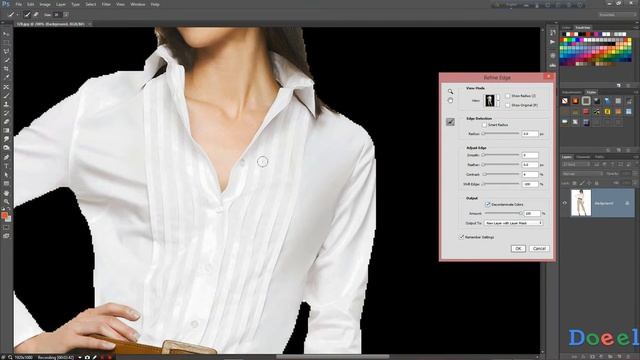Select the Blur tool
Screen dimensions: 640x360
click(x=6, y=139)
